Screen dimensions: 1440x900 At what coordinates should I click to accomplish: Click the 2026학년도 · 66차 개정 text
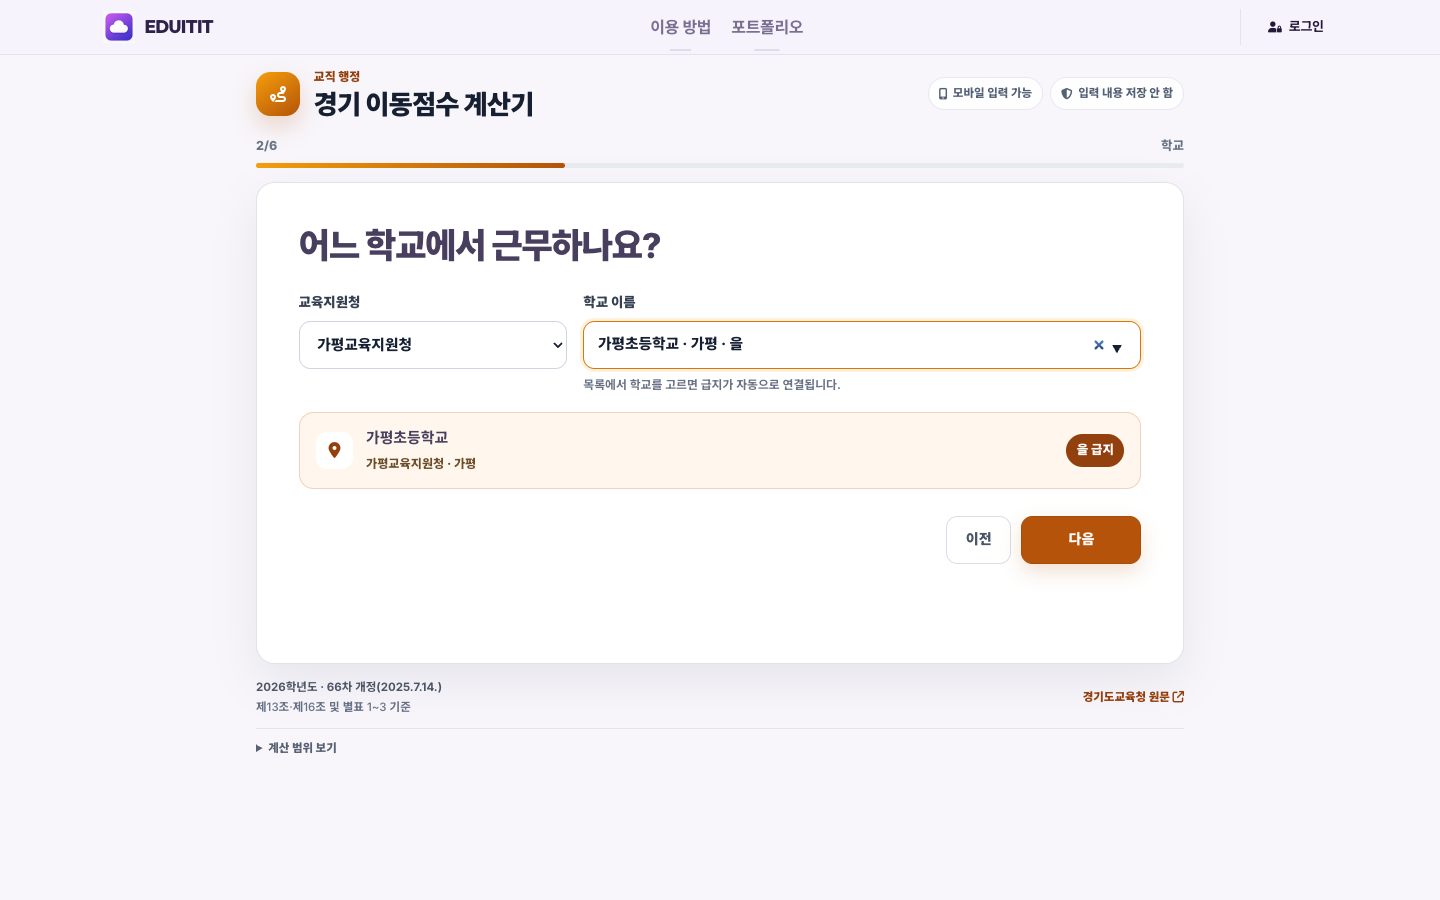(x=349, y=687)
